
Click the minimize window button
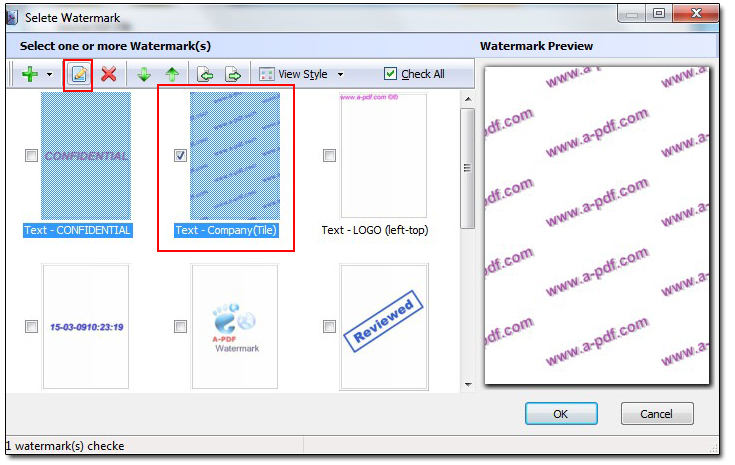coord(632,14)
